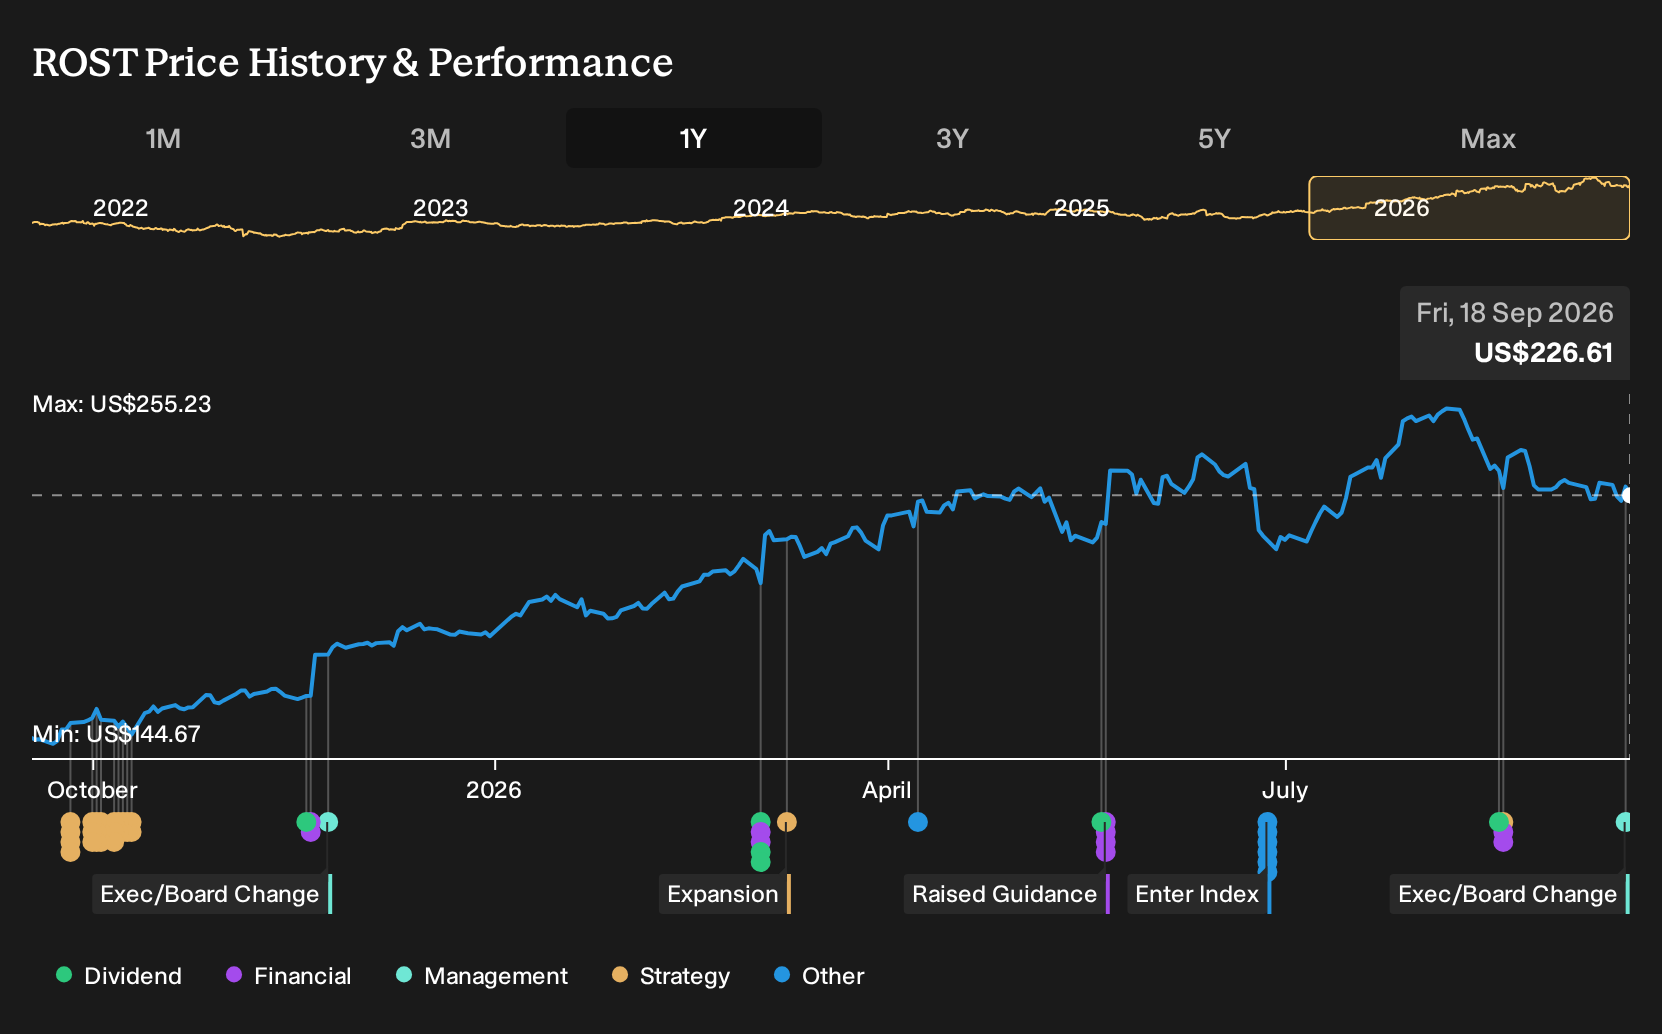Click the April axis label
Screen dimensions: 1662x1034
click(x=887, y=790)
